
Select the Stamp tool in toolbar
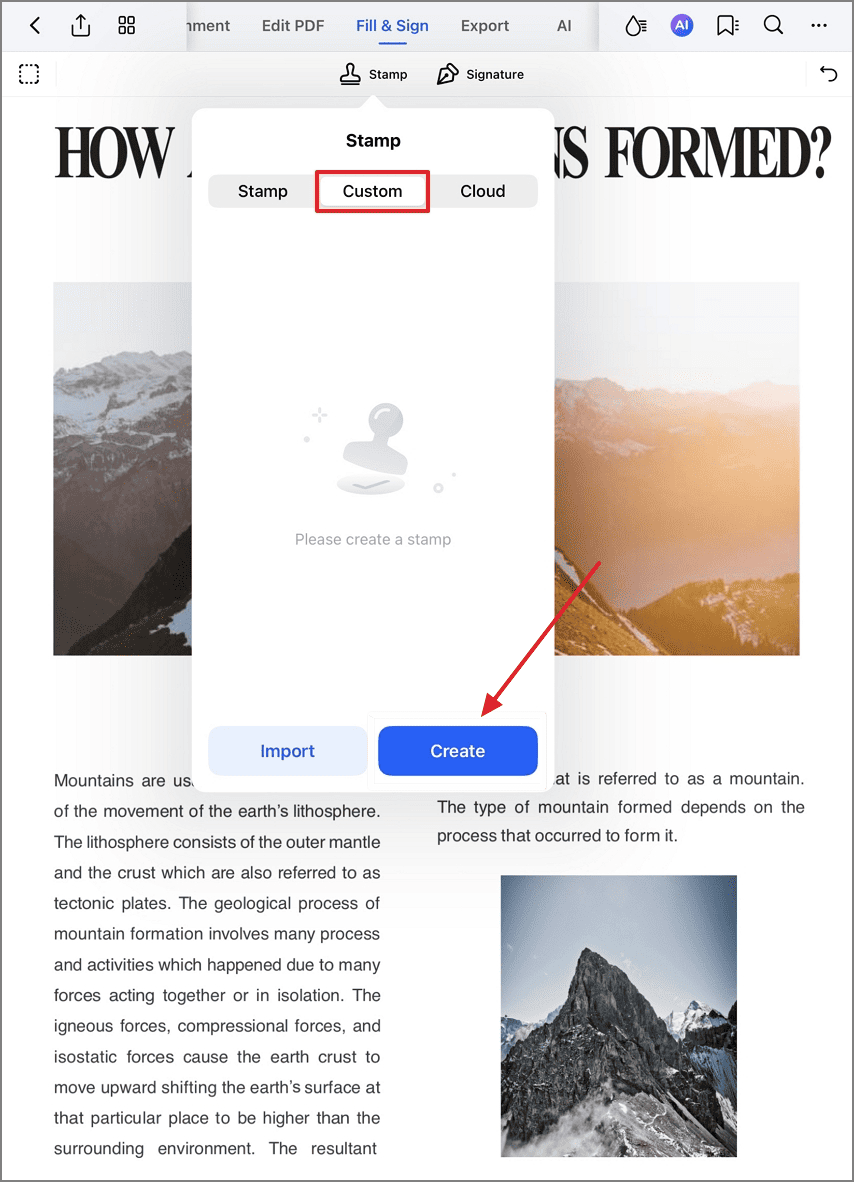coord(373,74)
